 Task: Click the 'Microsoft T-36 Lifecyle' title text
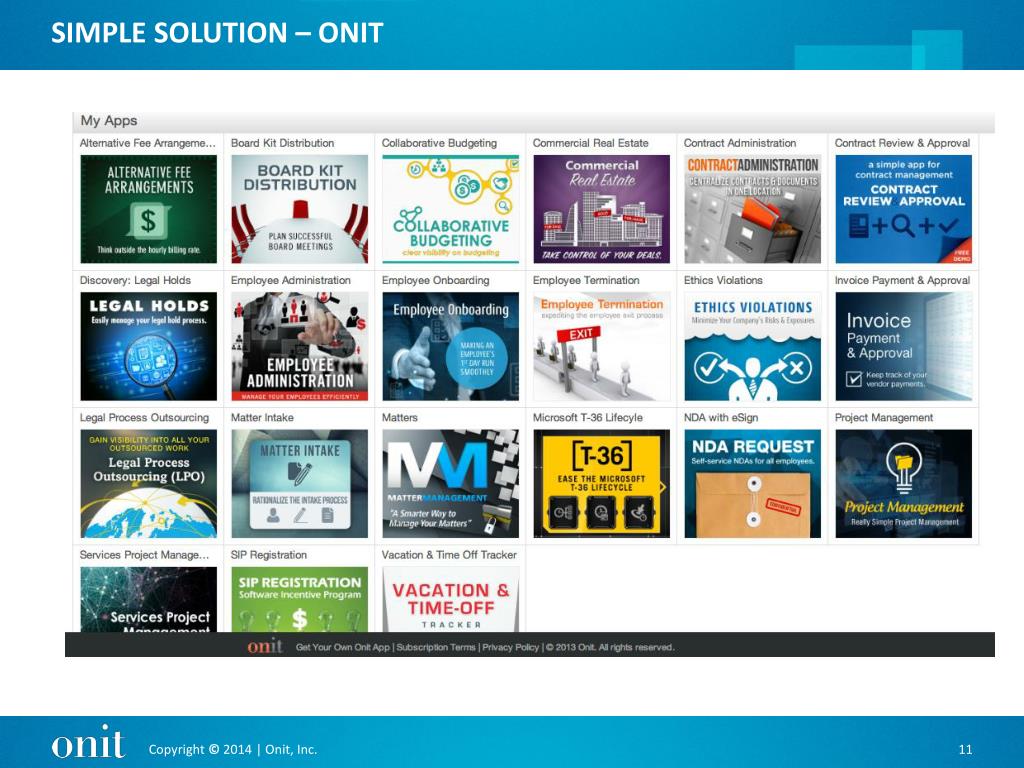[x=588, y=417]
